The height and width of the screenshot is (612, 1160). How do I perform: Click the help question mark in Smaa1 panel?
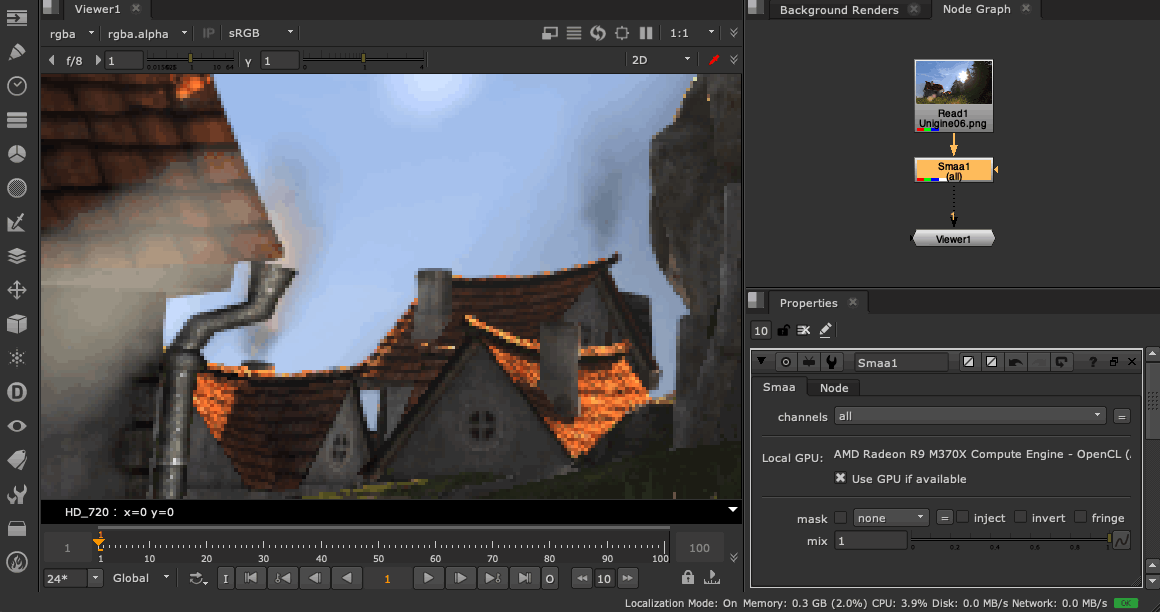click(1093, 362)
